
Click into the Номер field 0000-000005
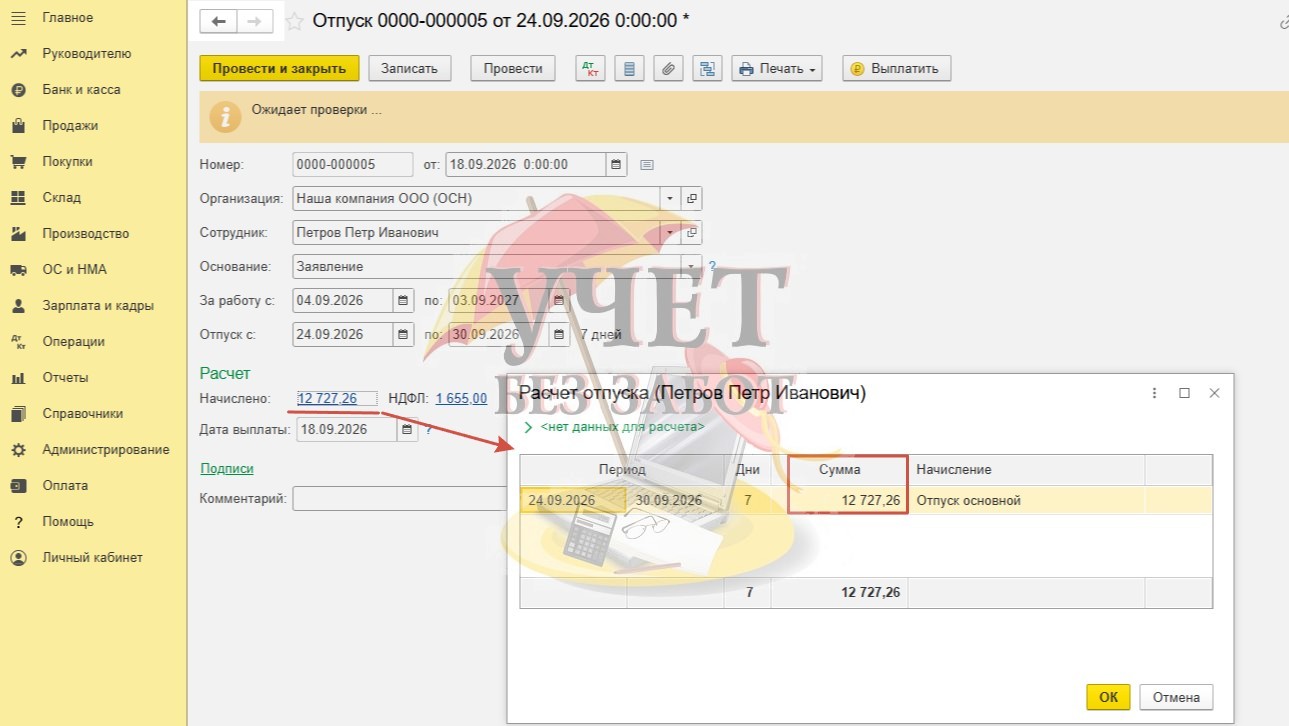click(353, 165)
